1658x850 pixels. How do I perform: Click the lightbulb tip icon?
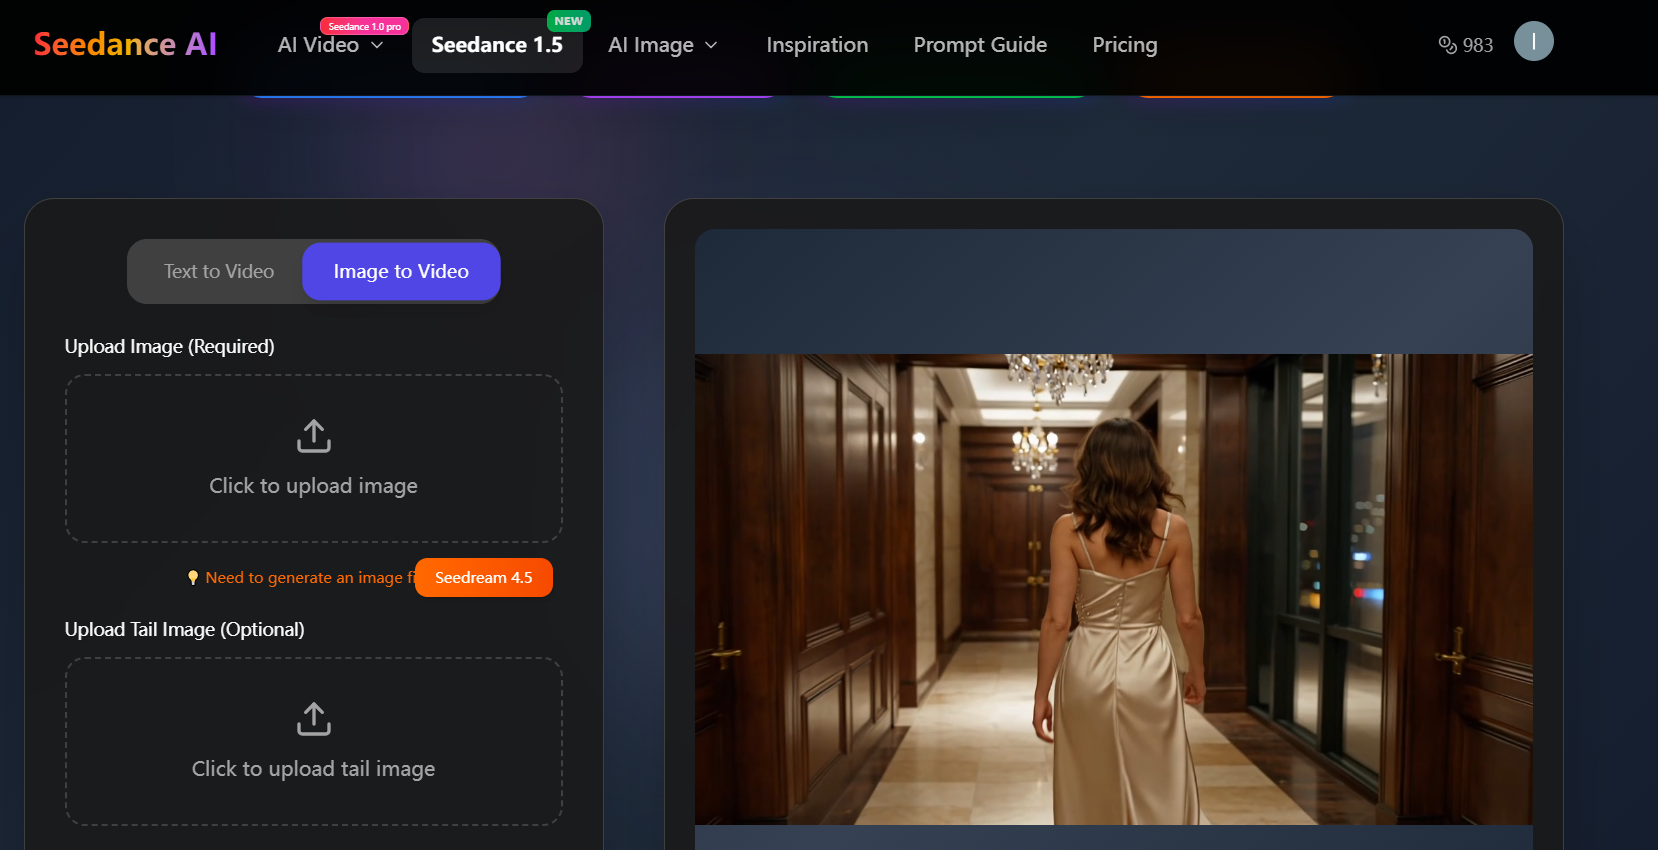click(193, 578)
